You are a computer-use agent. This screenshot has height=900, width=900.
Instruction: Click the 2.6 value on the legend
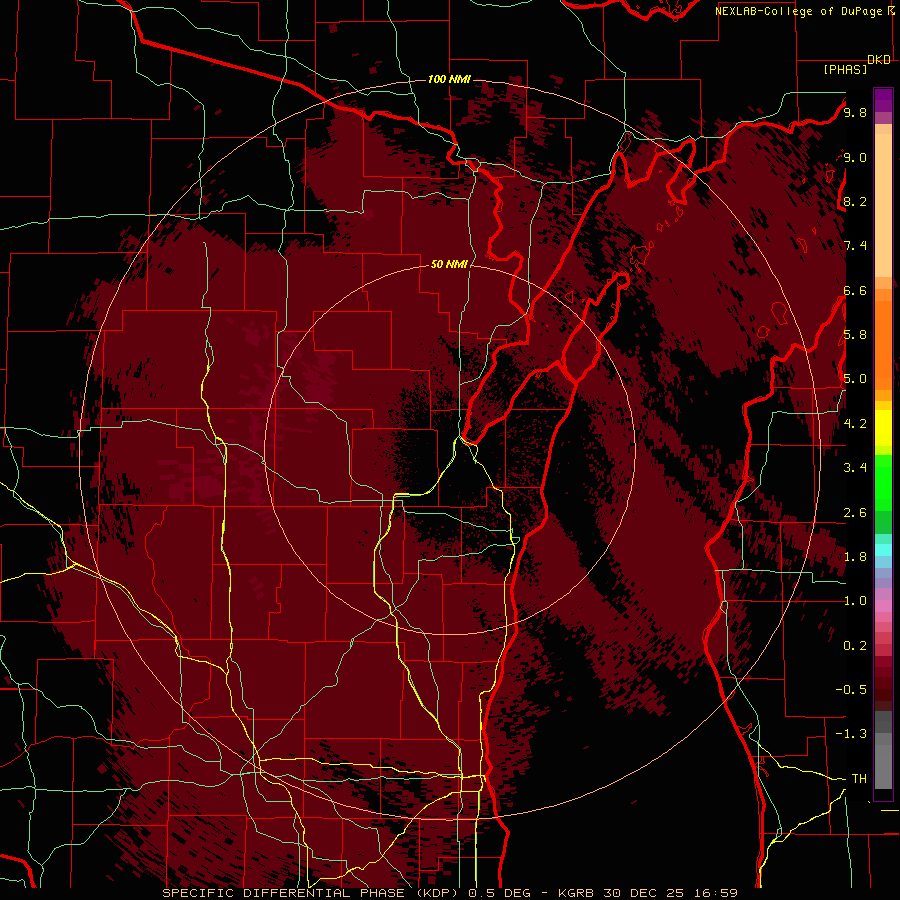click(x=855, y=513)
